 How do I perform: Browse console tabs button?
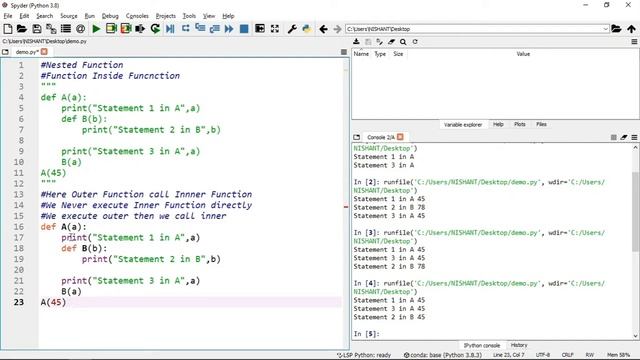[x=357, y=137]
